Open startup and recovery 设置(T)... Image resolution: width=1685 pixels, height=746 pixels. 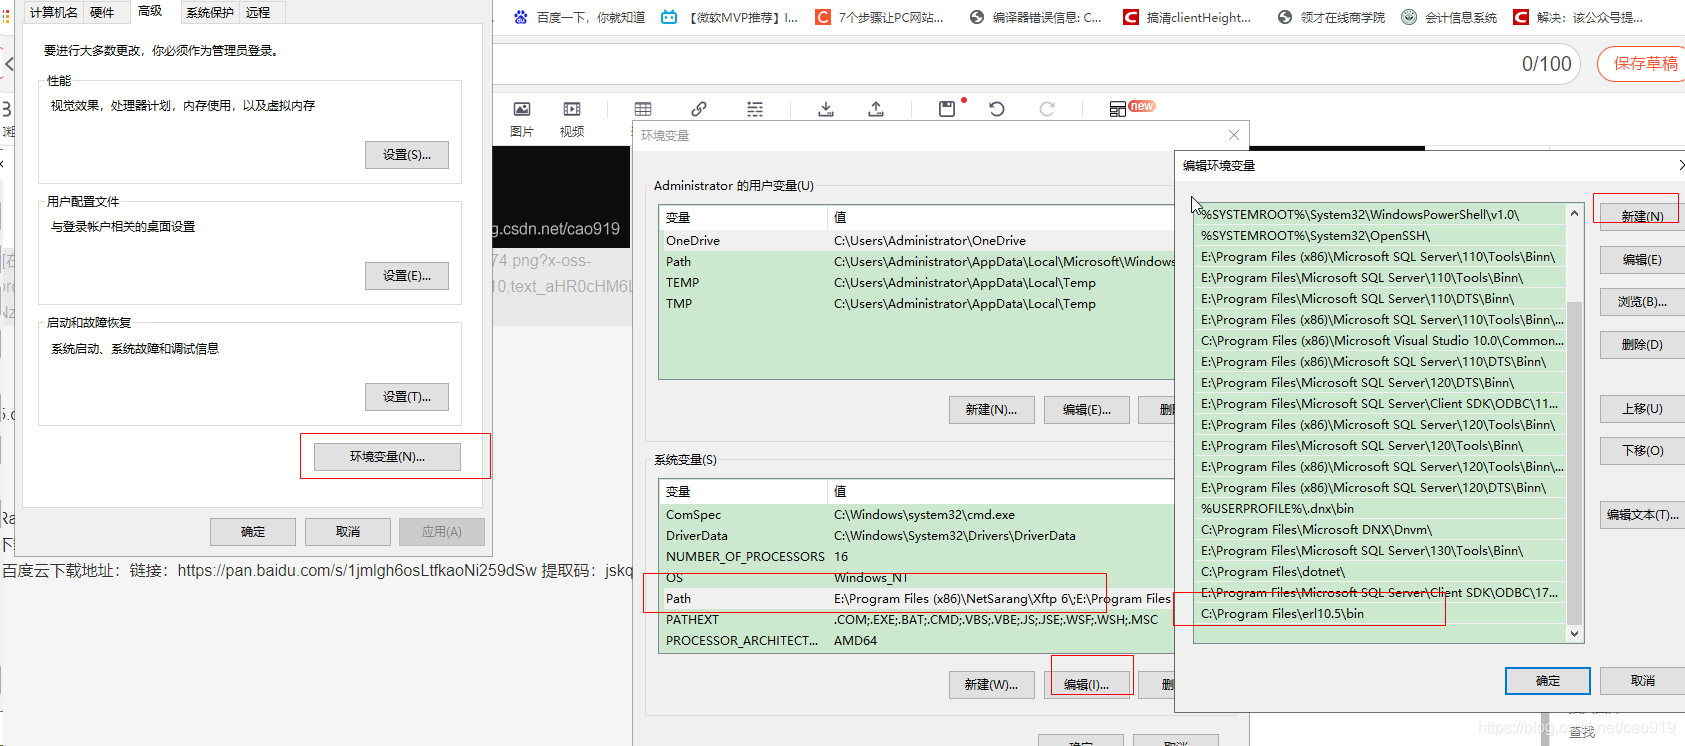click(x=407, y=397)
